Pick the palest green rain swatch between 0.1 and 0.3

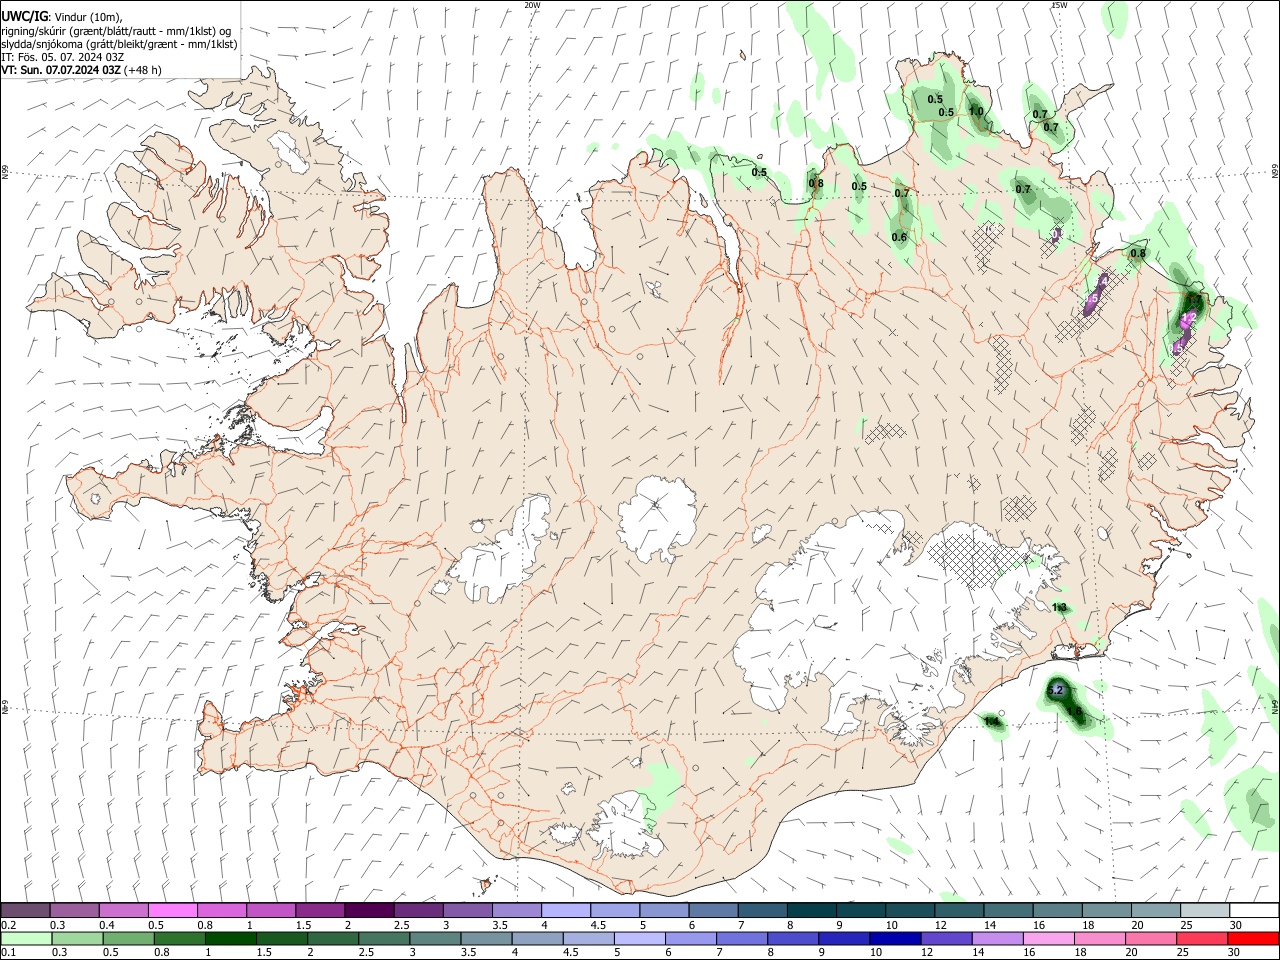(26, 938)
